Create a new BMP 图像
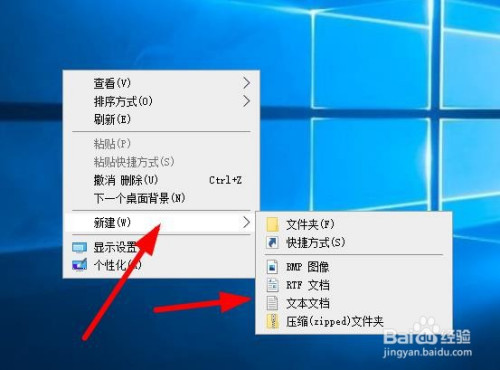 pos(353,267)
